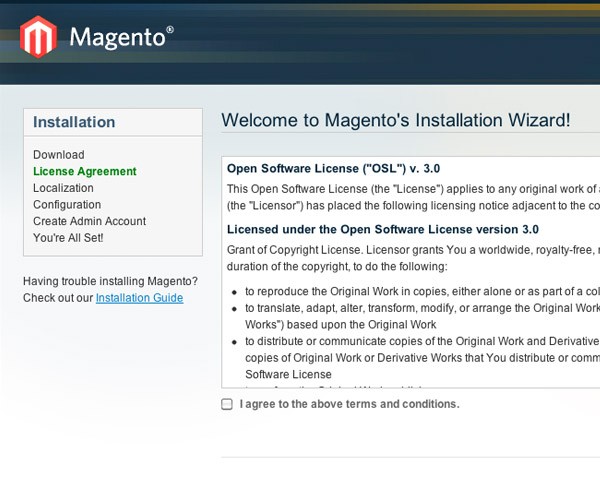Check 'I agree to the above terms' checkbox
Image resolution: width=600 pixels, height=499 pixels.
tap(227, 404)
